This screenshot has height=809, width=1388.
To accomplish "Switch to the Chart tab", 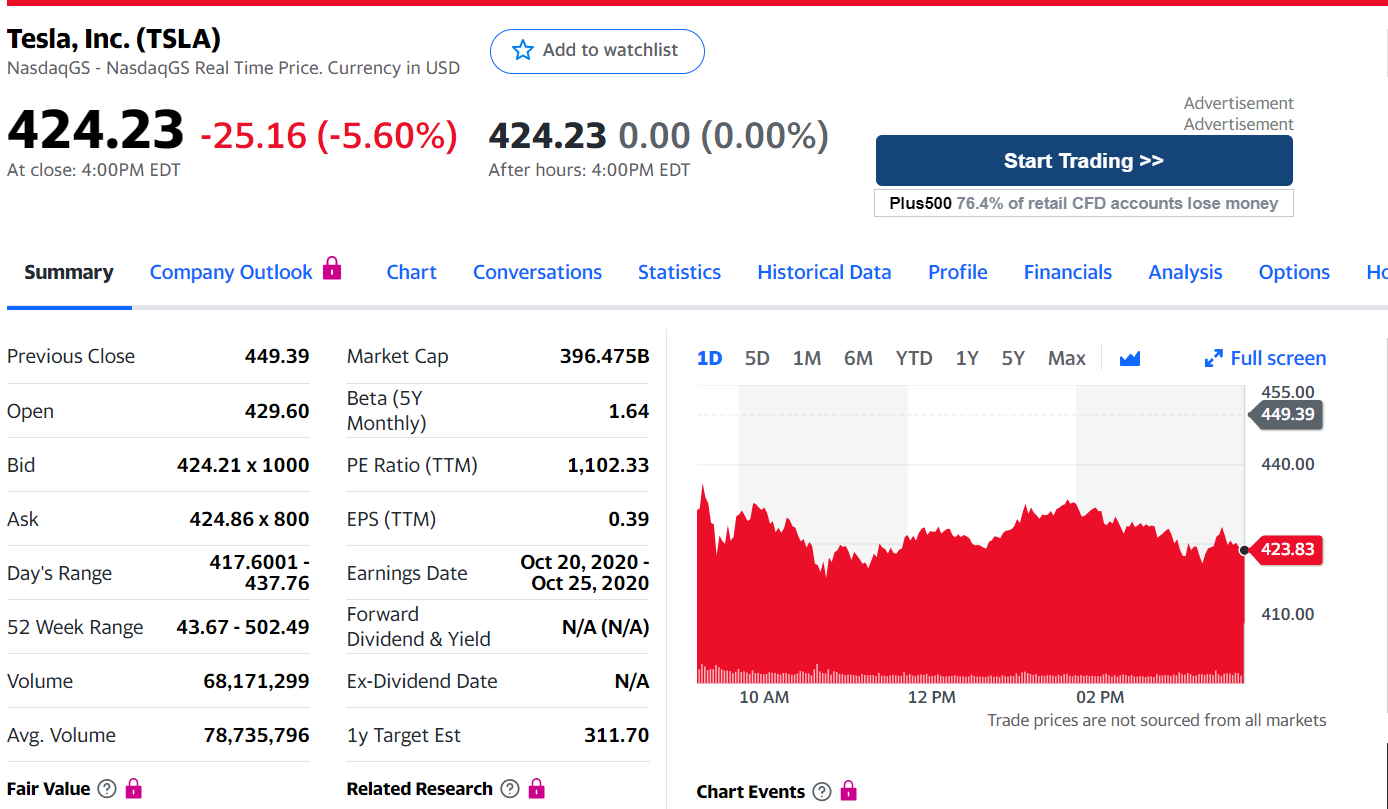I will [x=412, y=272].
